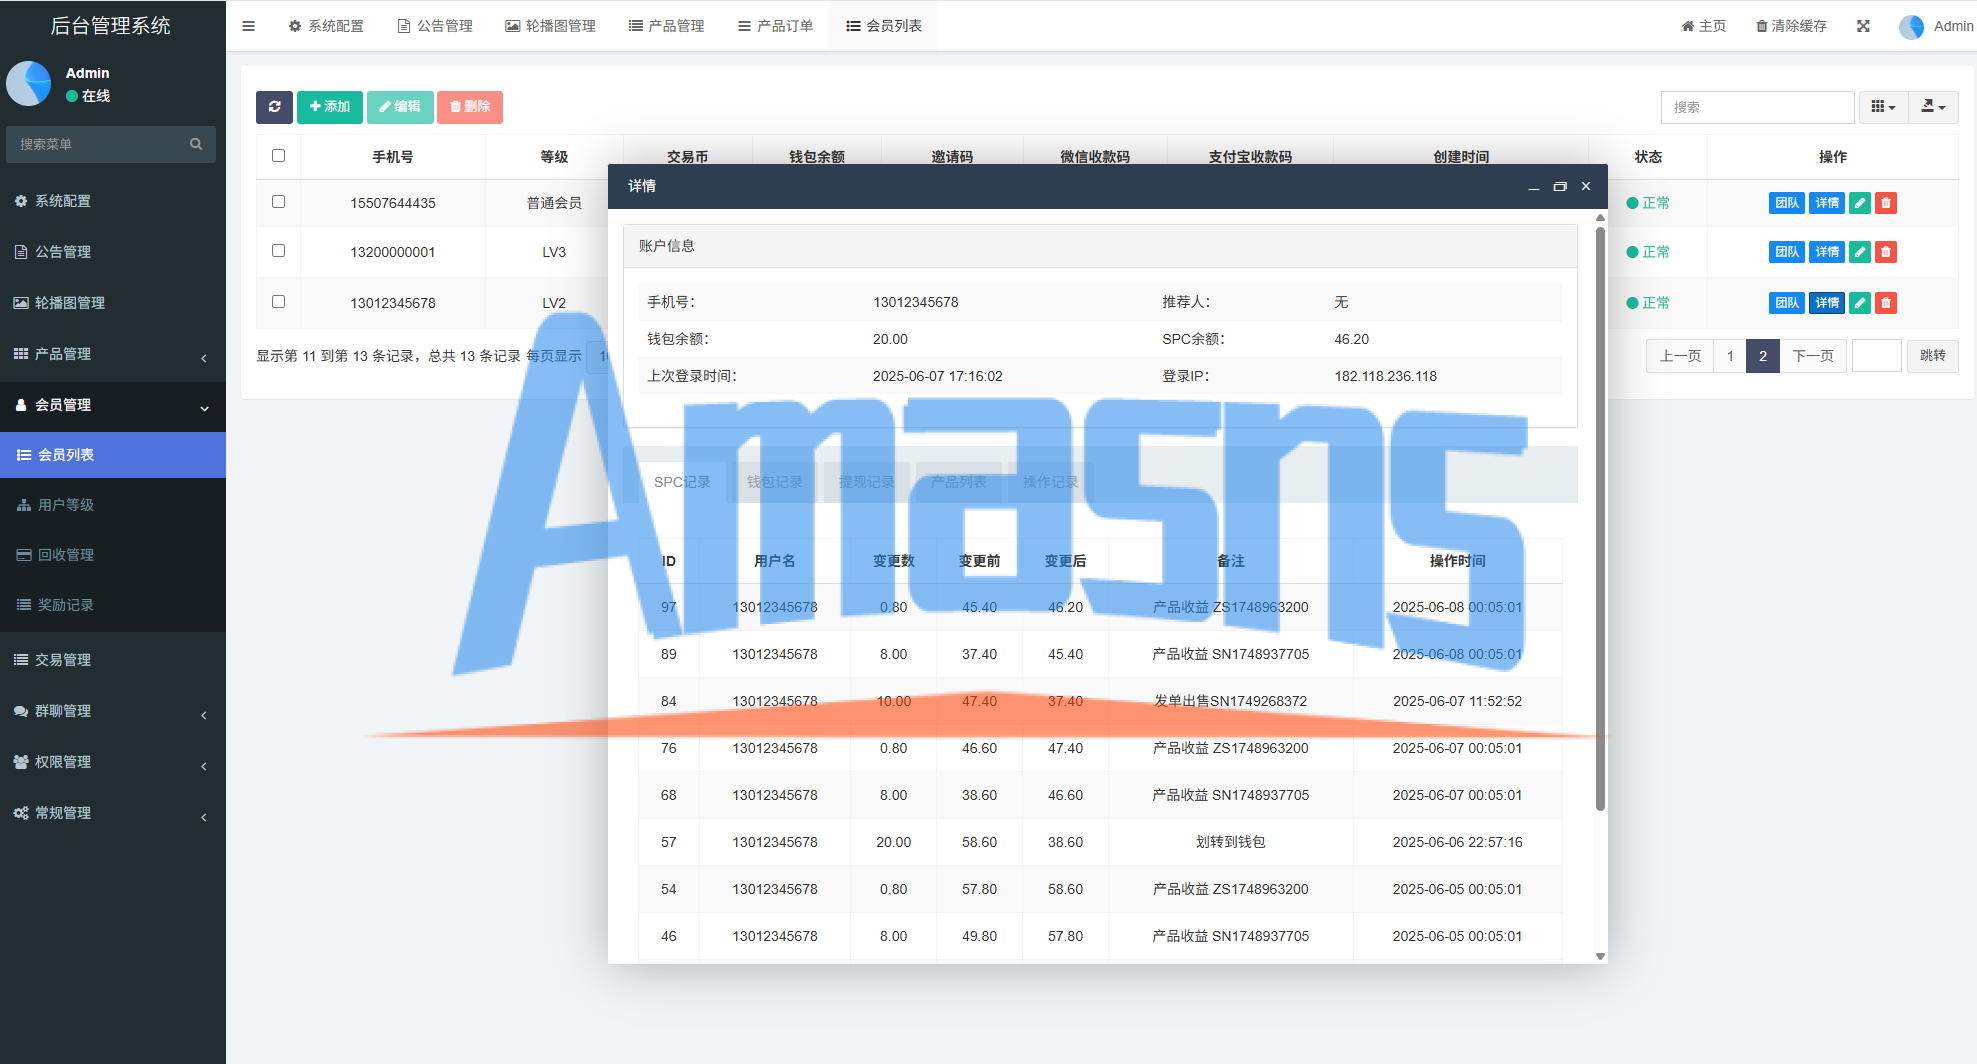
Task: Open 产品订单 tab in top navigation
Action: pyautogui.click(x=775, y=26)
